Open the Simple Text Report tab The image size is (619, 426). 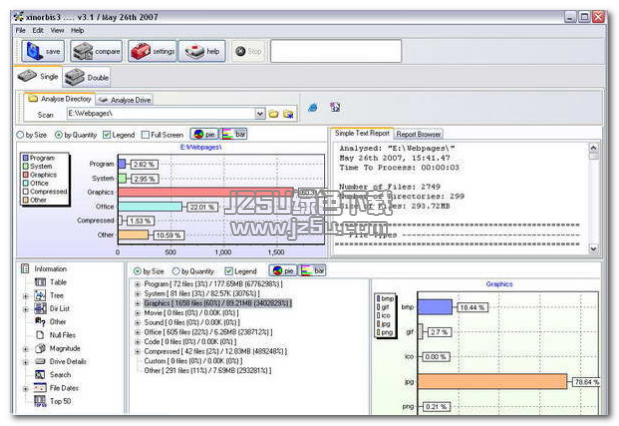(362, 133)
